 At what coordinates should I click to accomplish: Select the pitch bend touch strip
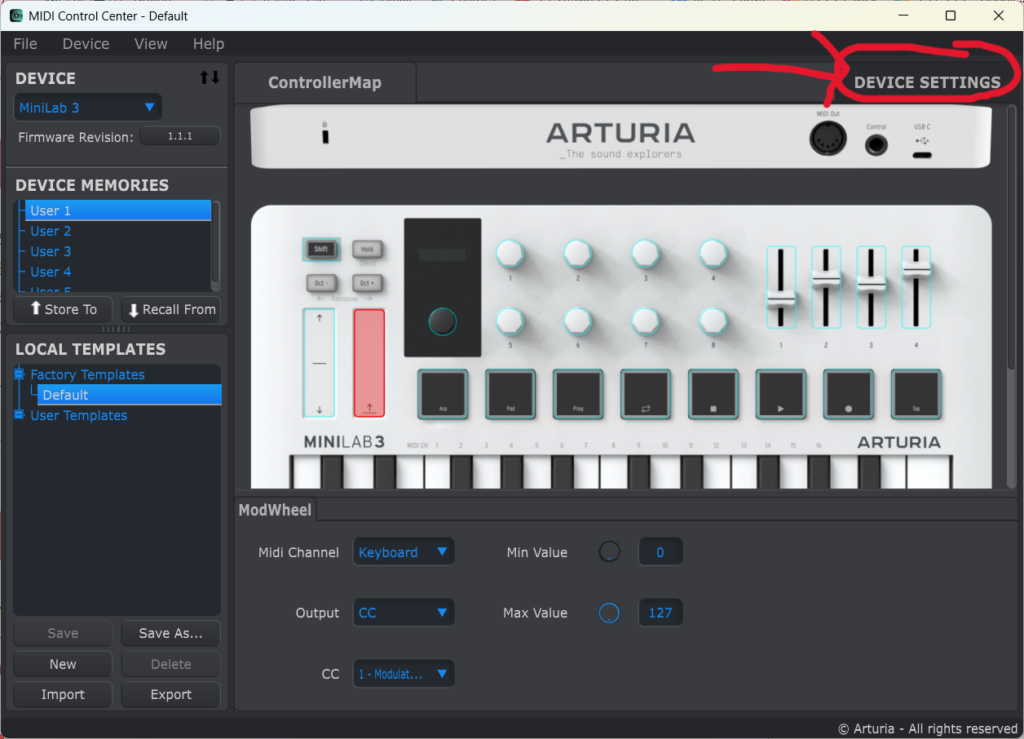click(319, 363)
